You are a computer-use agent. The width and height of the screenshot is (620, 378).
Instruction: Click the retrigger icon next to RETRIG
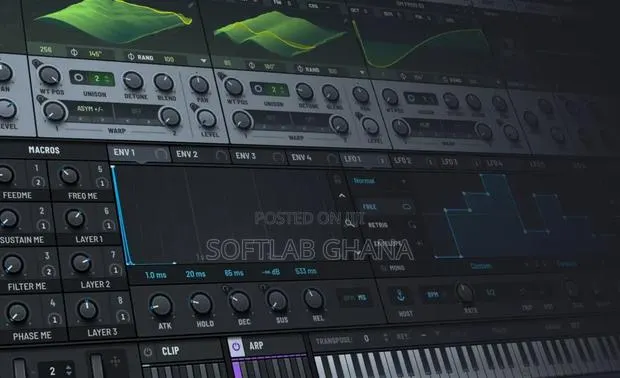click(412, 225)
